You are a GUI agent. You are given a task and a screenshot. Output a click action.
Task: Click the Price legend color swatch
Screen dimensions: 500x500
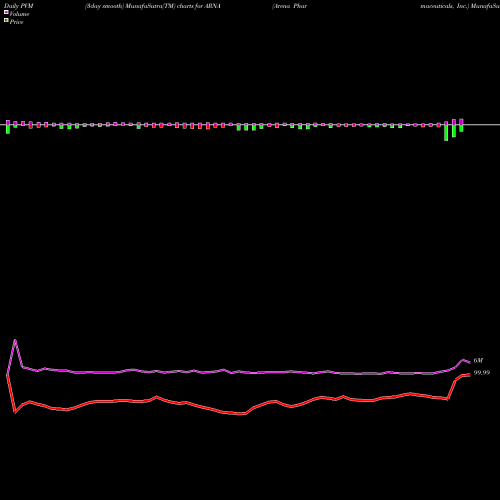[6, 20]
